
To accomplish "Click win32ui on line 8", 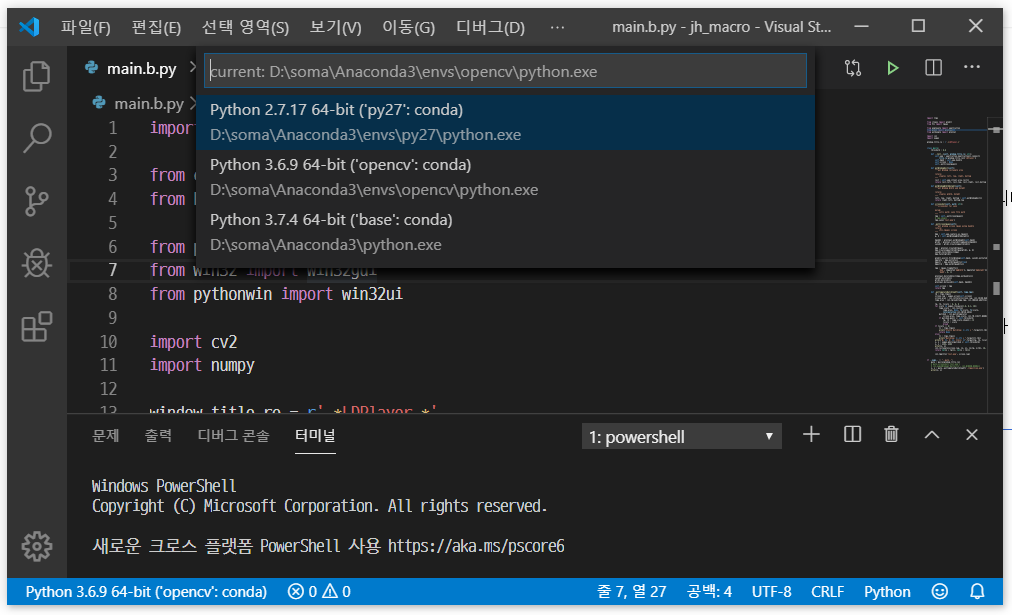I will (372, 294).
